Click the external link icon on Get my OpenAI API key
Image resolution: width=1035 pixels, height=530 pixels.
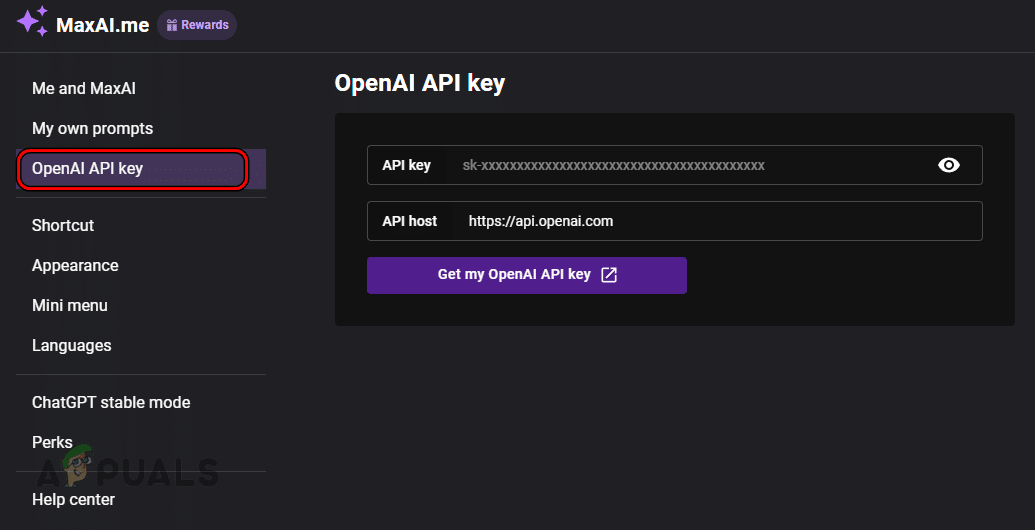point(609,275)
